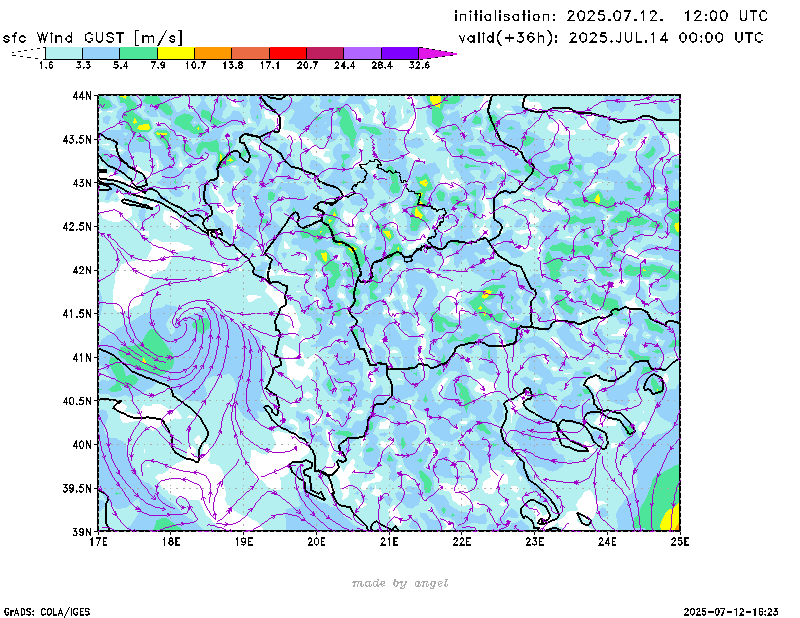The height and width of the screenshot is (618, 800).
Task: Pick the orange 10.7–13.8 legend swatch
Action: (213, 52)
